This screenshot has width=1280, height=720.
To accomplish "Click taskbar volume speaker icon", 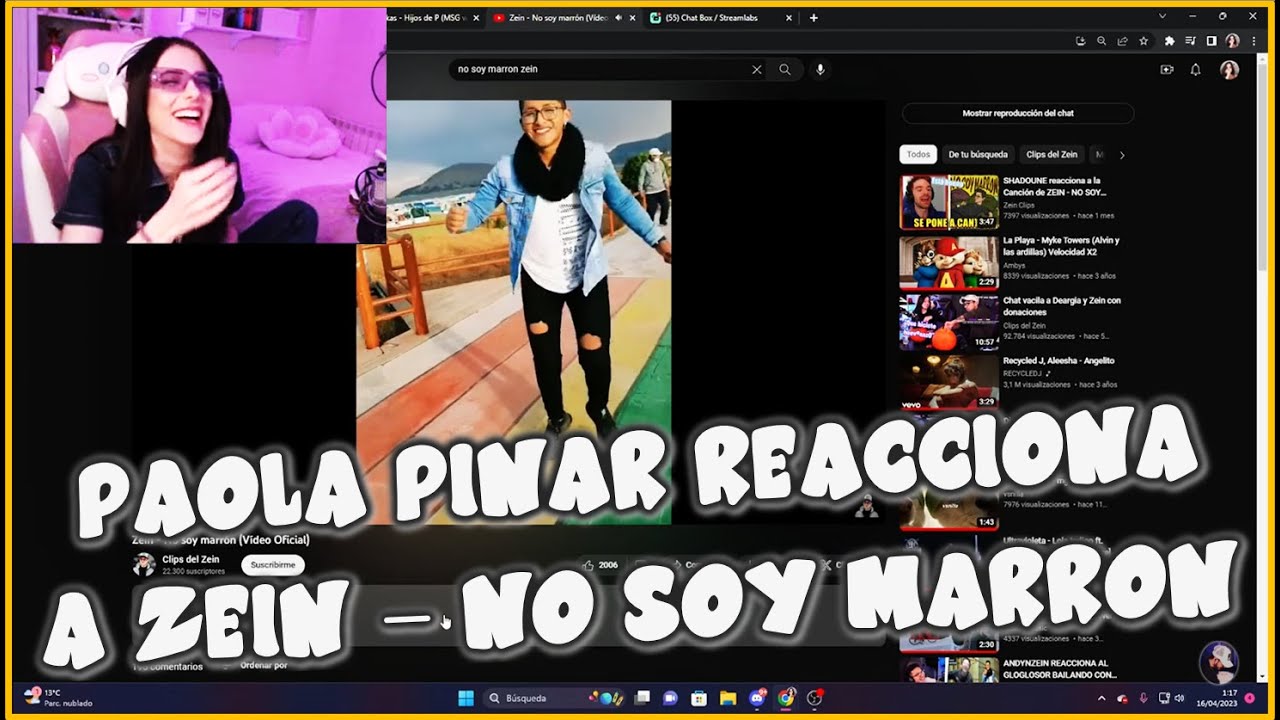I will [1179, 698].
